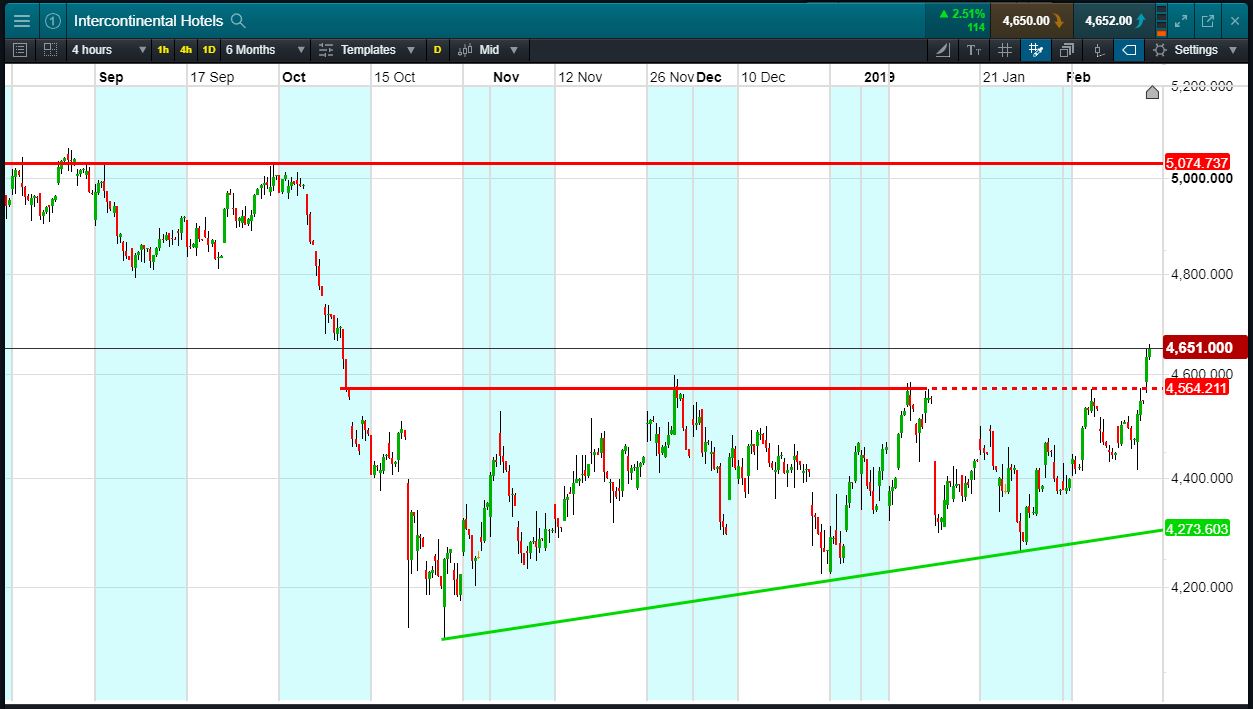Click the Intercontinental Hotels title
The height and width of the screenshot is (709, 1253).
coord(147,20)
